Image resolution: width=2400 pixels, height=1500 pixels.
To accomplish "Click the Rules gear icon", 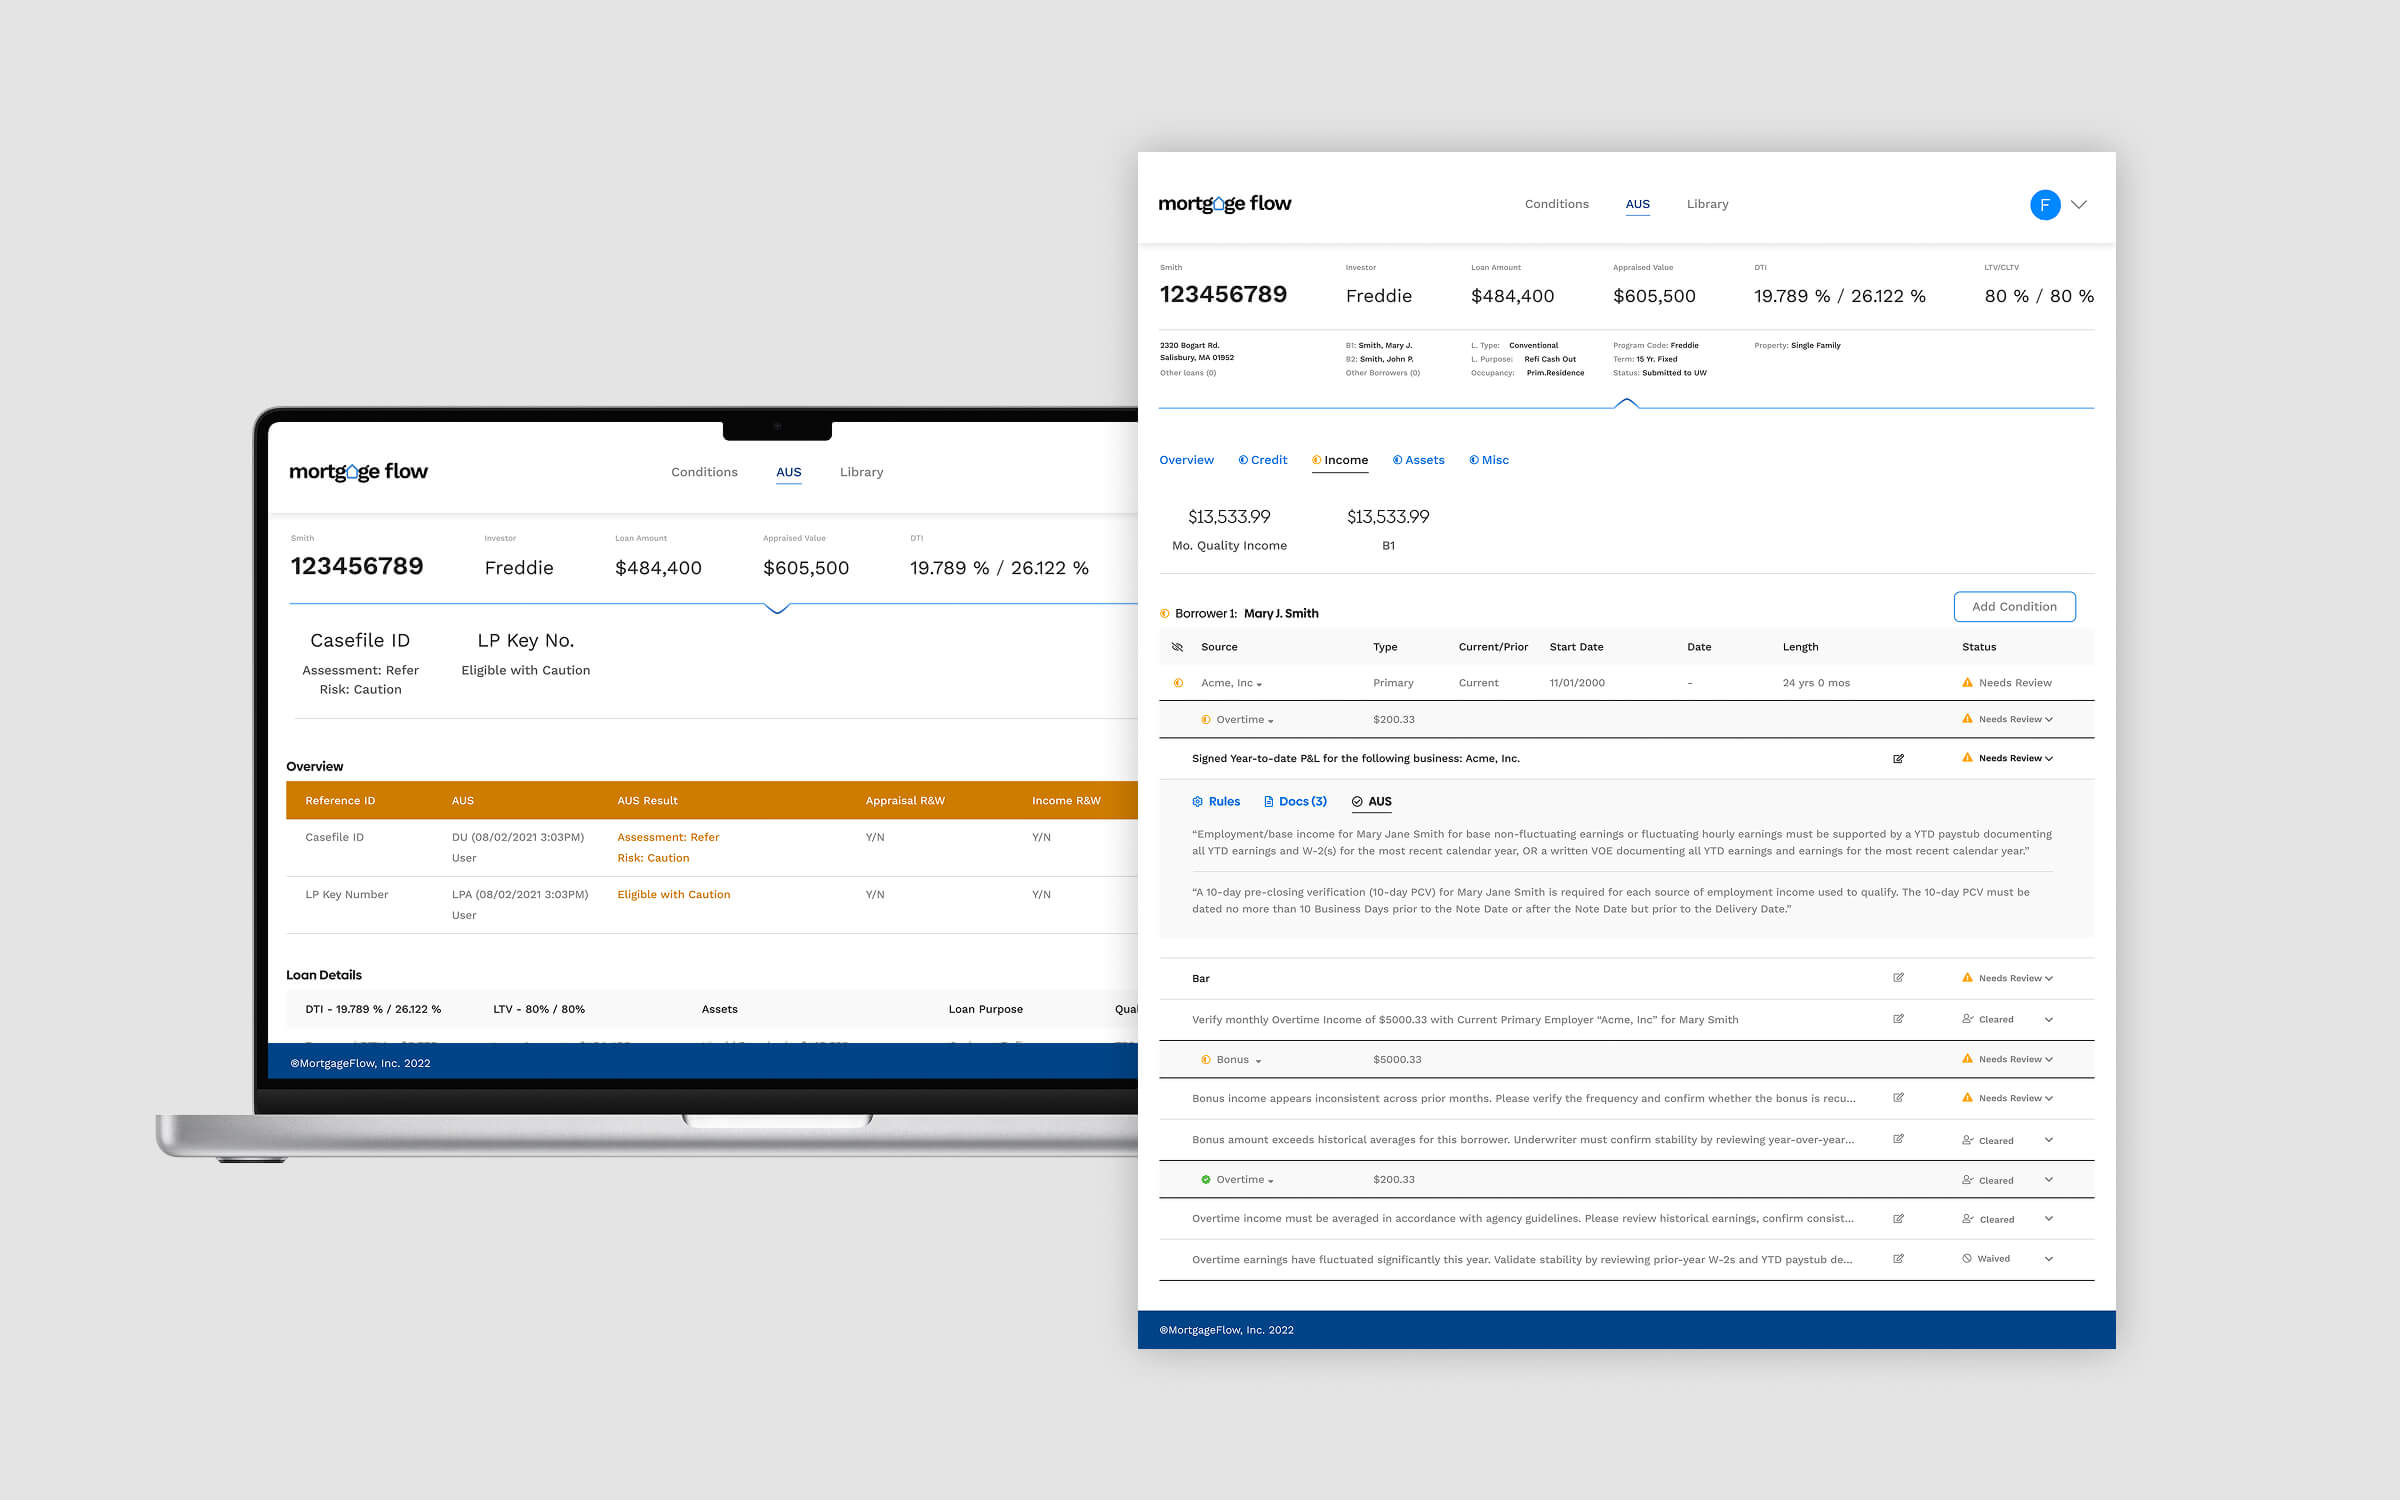I will pos(1197,802).
